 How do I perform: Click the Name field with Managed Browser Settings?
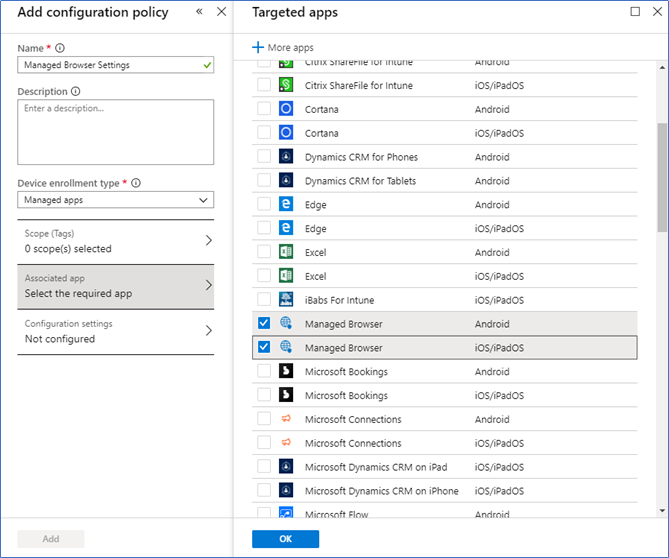click(116, 65)
